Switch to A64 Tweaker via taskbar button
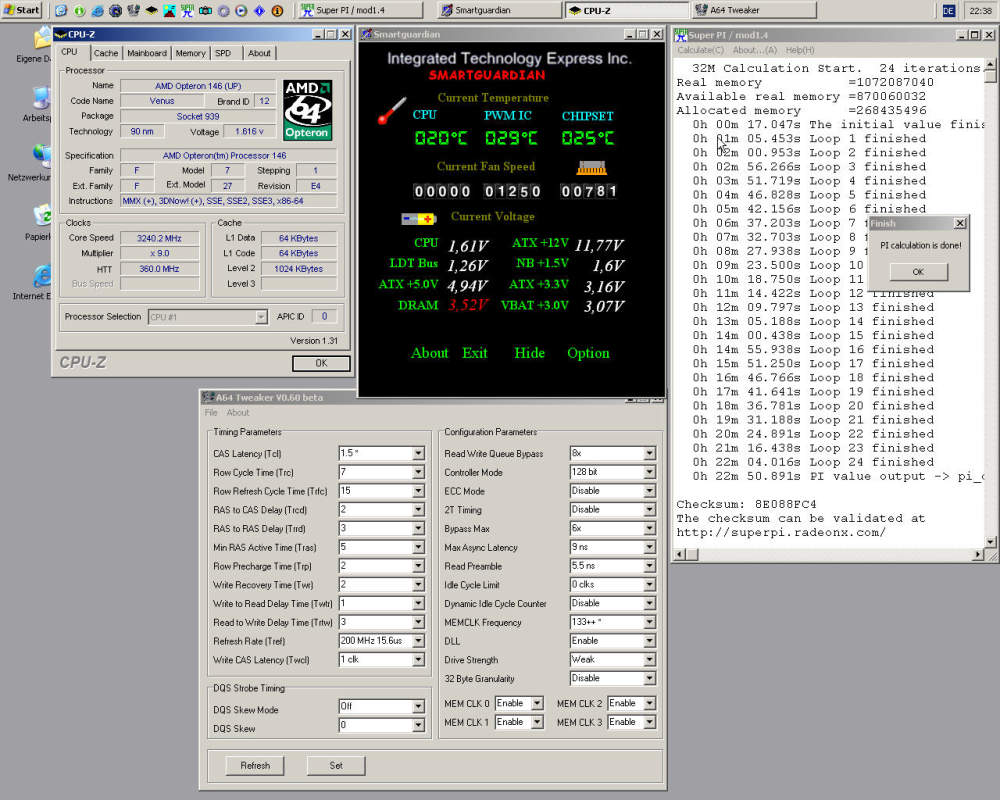 pos(754,10)
